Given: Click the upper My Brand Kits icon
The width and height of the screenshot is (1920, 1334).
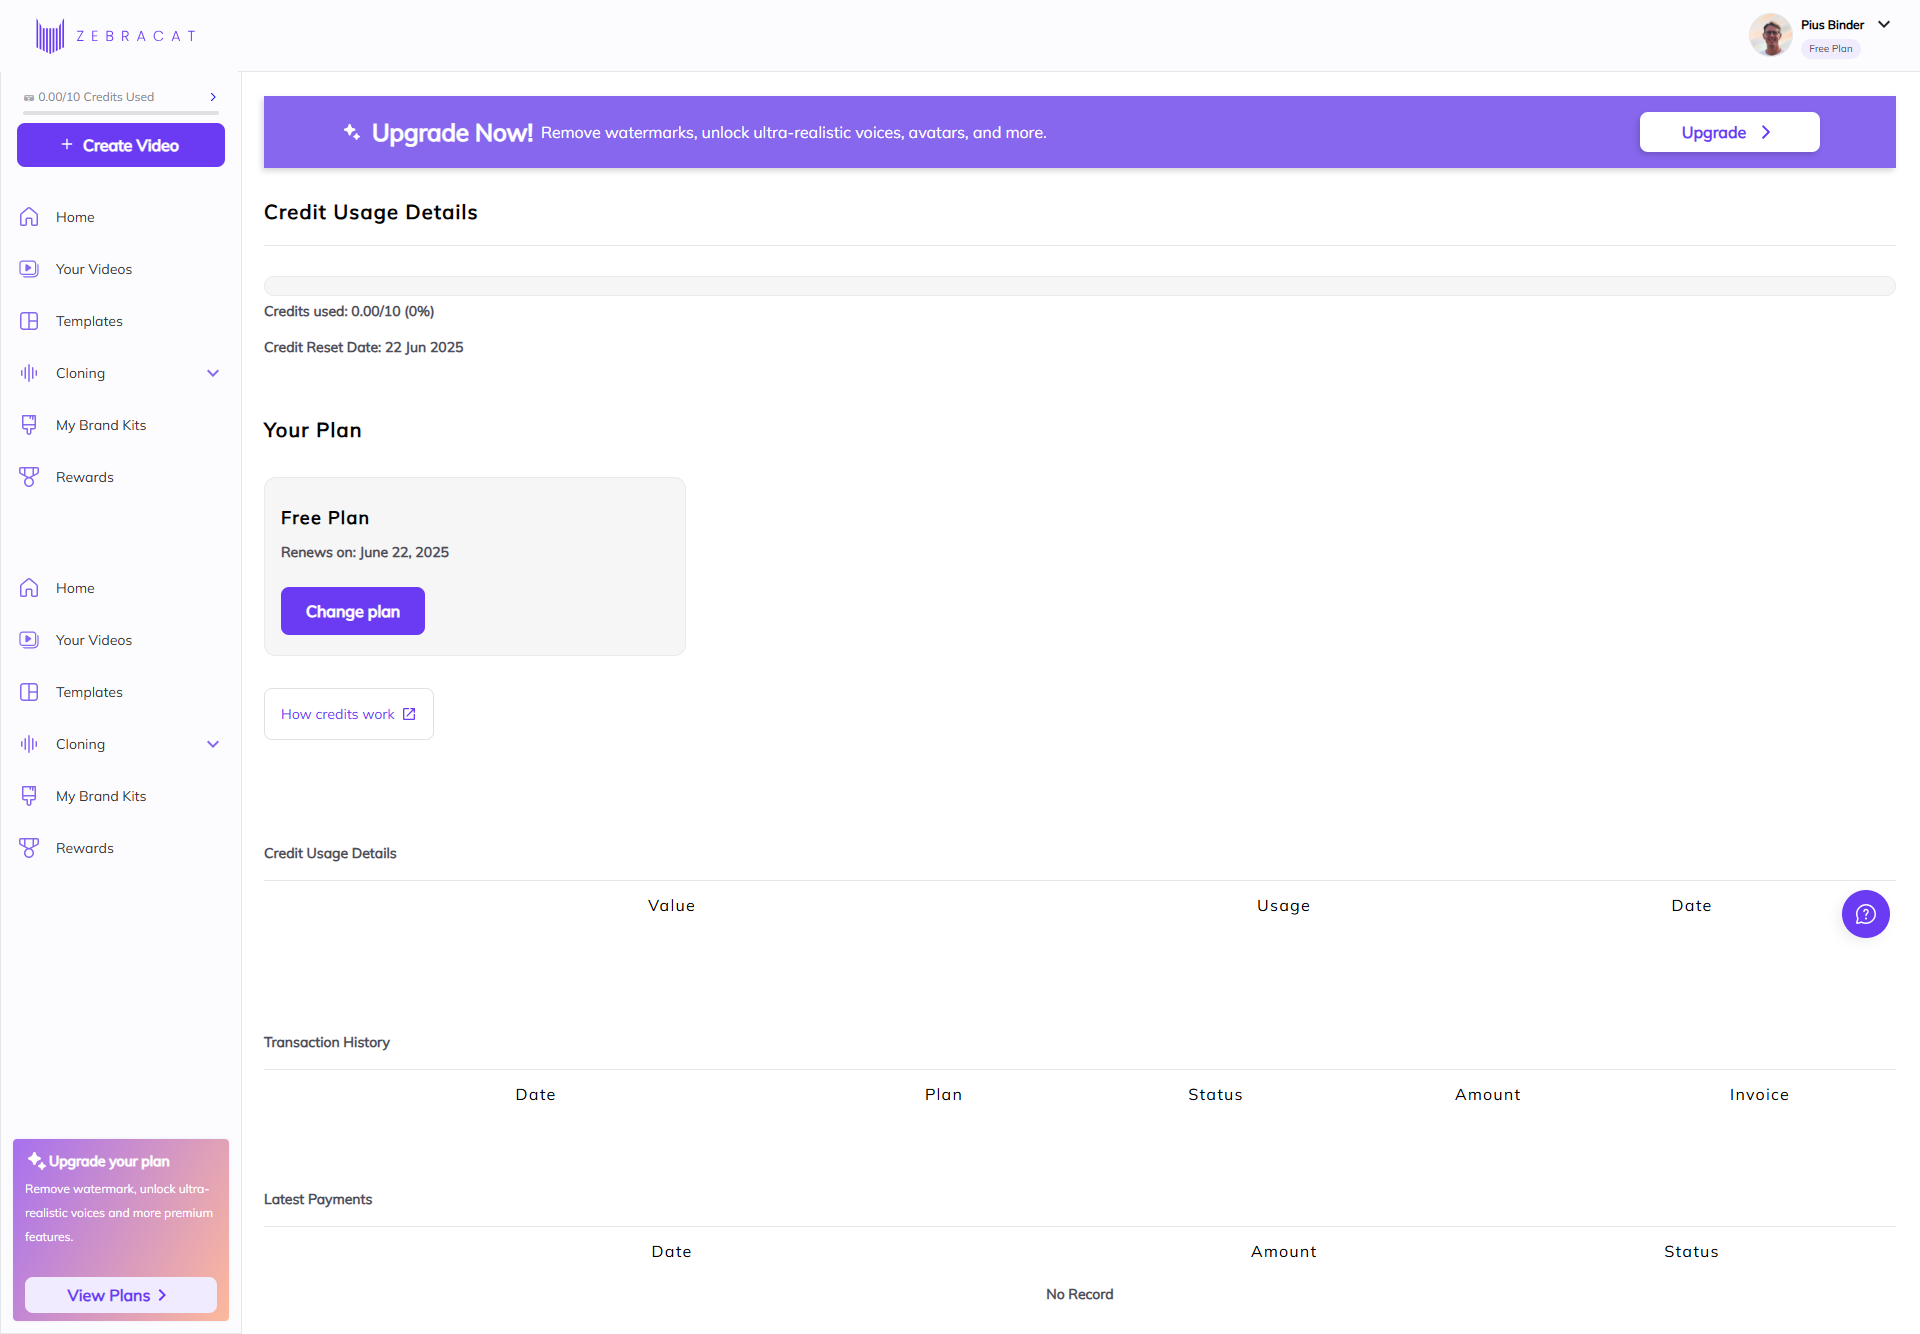Looking at the screenshot, I should click(29, 425).
